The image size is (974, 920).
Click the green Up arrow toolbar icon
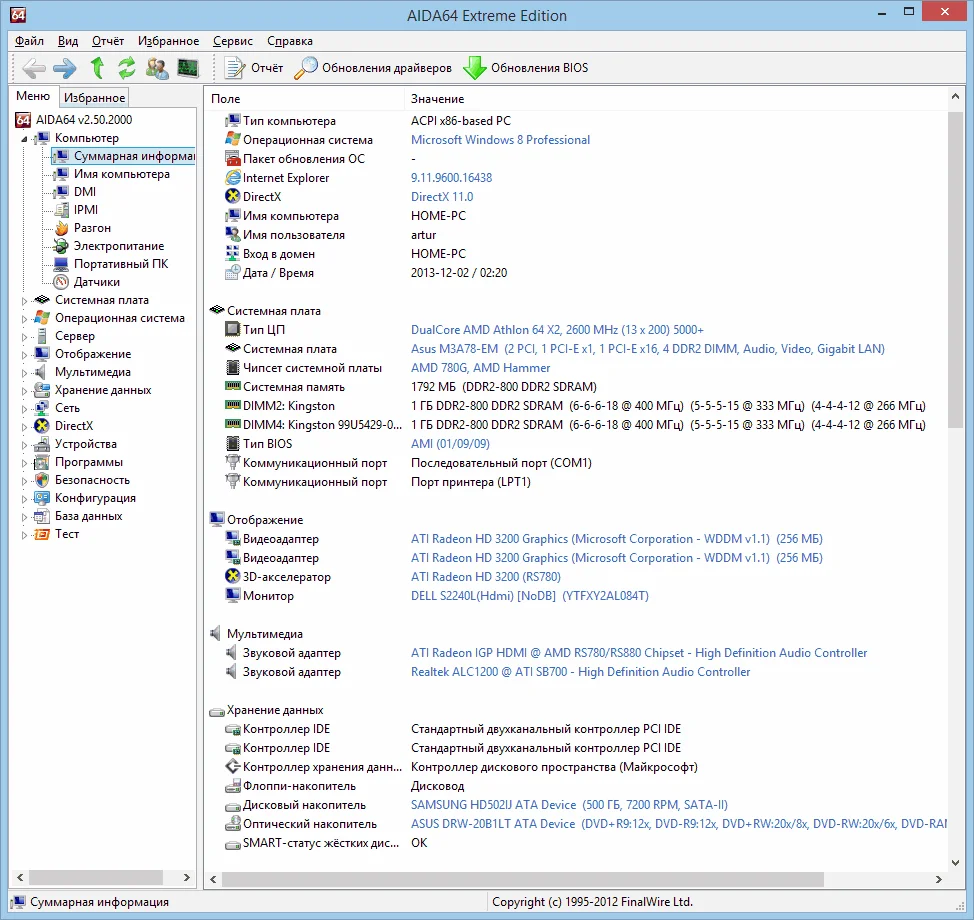[97, 68]
